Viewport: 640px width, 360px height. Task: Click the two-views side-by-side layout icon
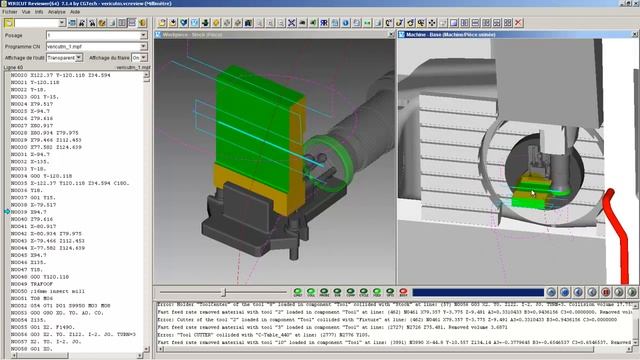pos(464,23)
